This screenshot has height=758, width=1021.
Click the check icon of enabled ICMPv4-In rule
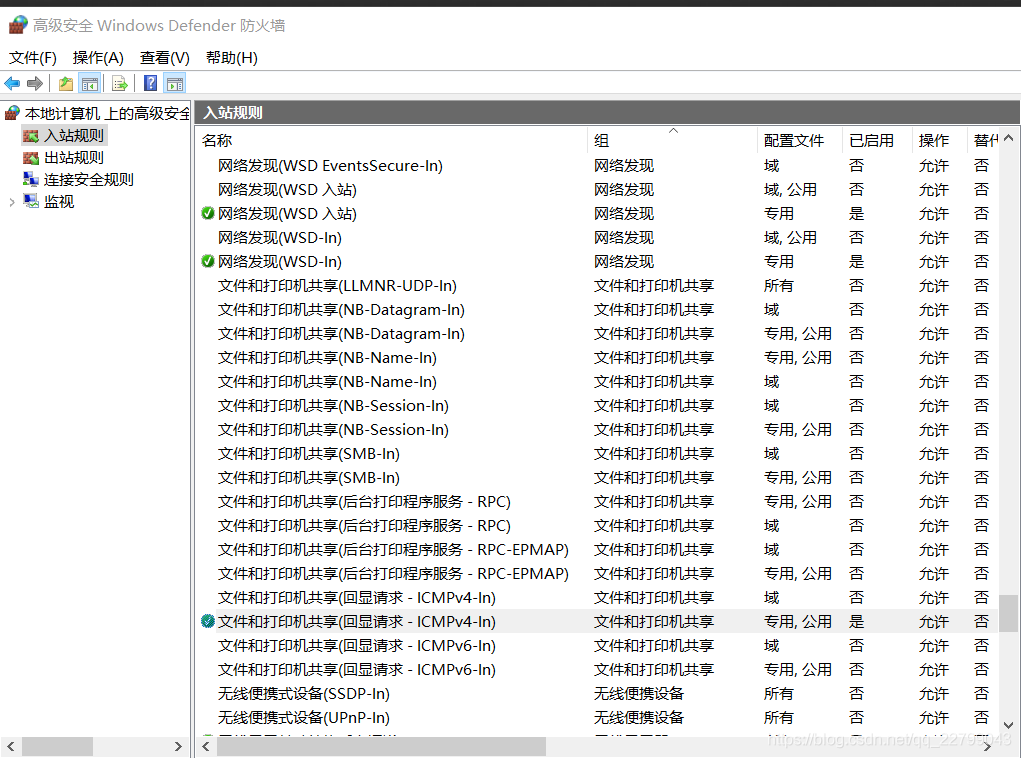(208, 621)
